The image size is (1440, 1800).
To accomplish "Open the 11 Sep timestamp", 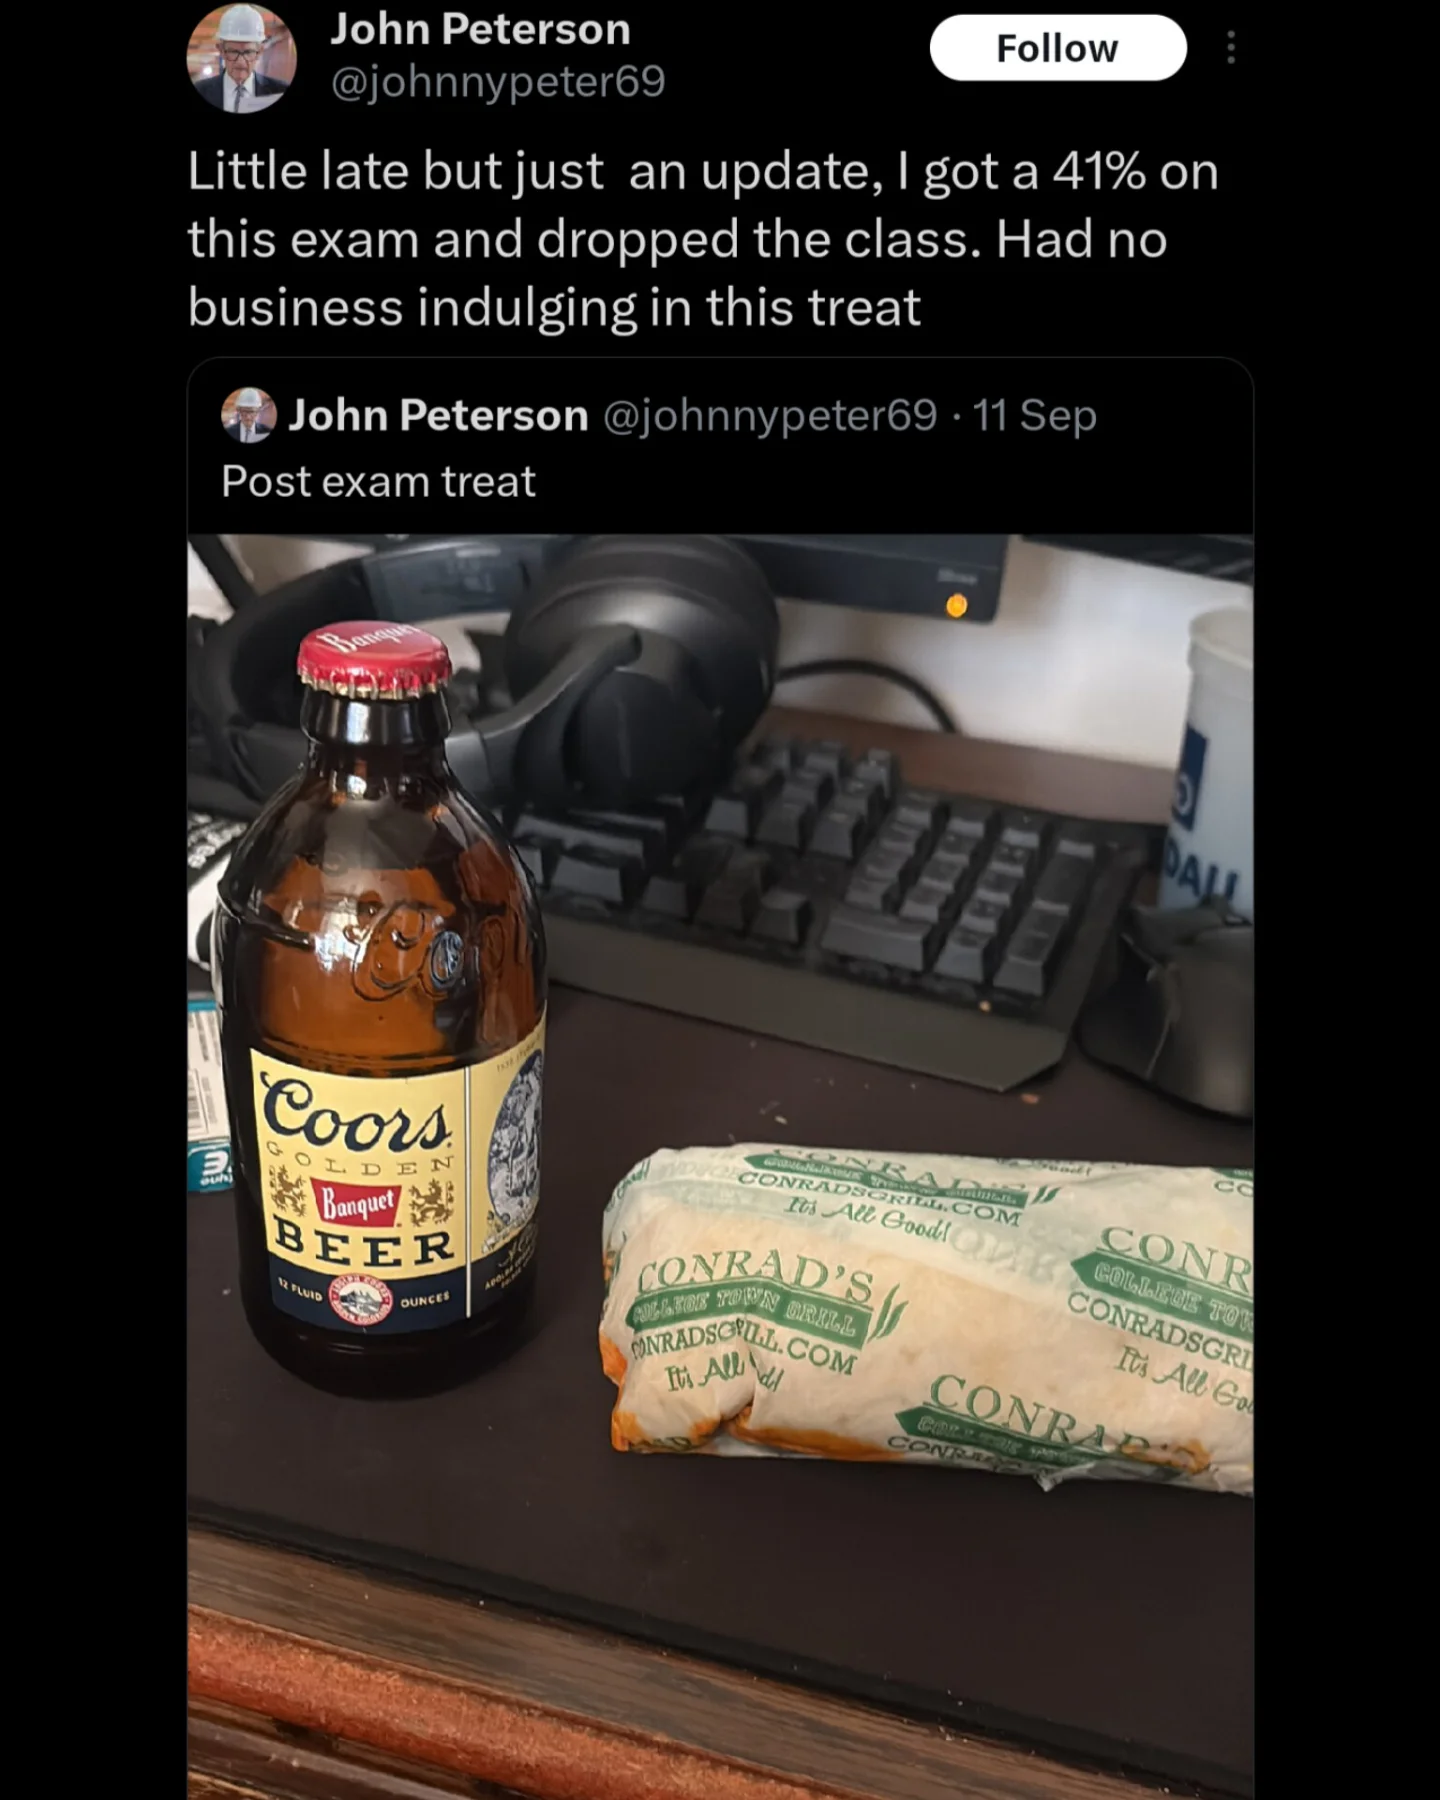I will pyautogui.click(x=1034, y=415).
